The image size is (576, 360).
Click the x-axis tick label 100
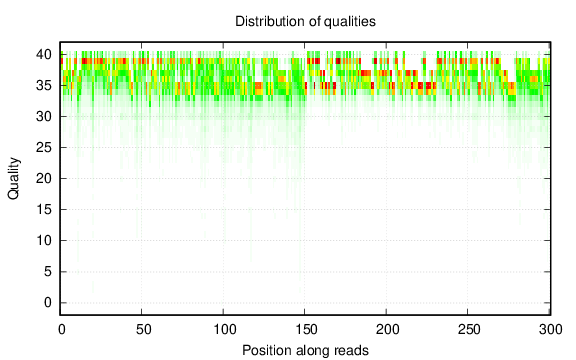point(225,330)
